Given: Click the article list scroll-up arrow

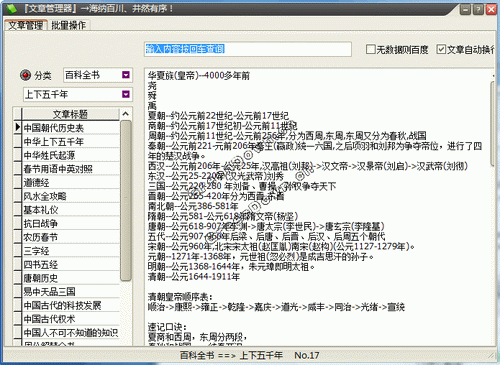Looking at the screenshot, I should point(125,114).
